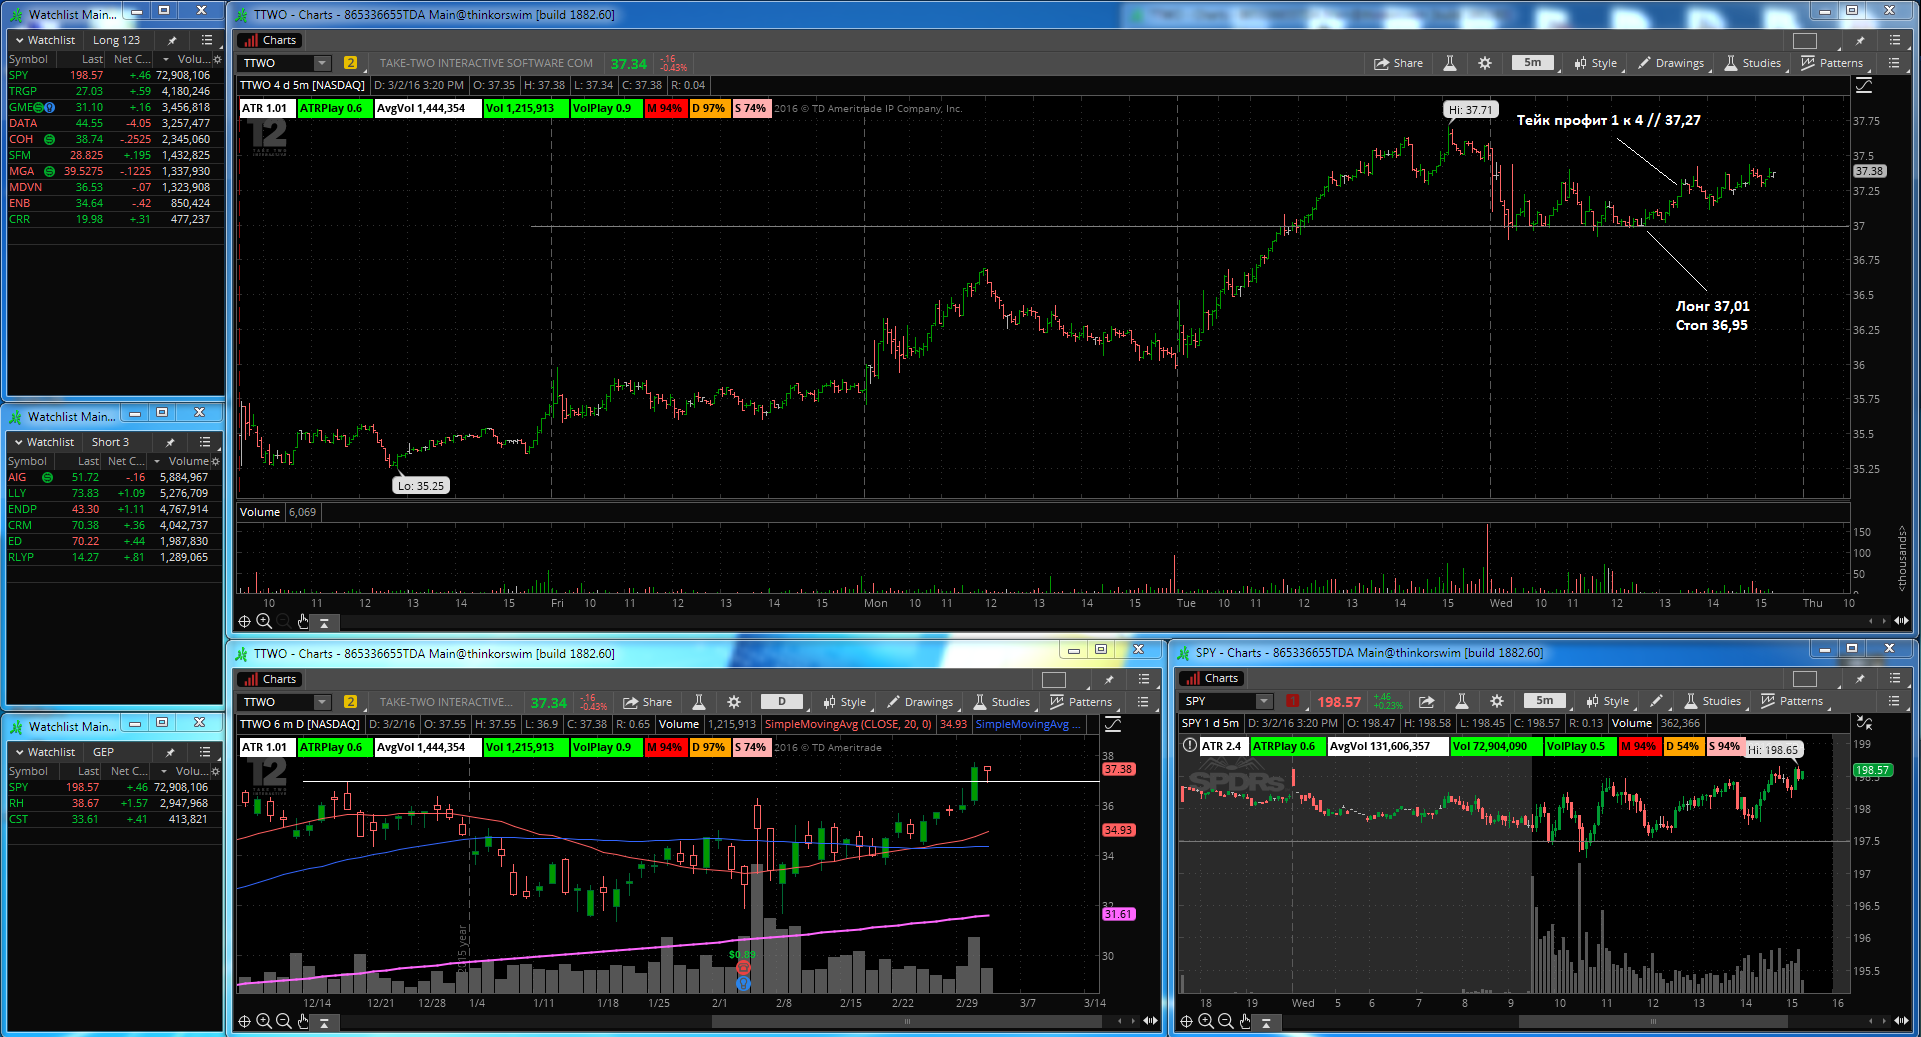Viewport: 1921px width, 1037px height.
Task: Click flask quick-study icon in top TTWO chart
Action: pos(1449,63)
